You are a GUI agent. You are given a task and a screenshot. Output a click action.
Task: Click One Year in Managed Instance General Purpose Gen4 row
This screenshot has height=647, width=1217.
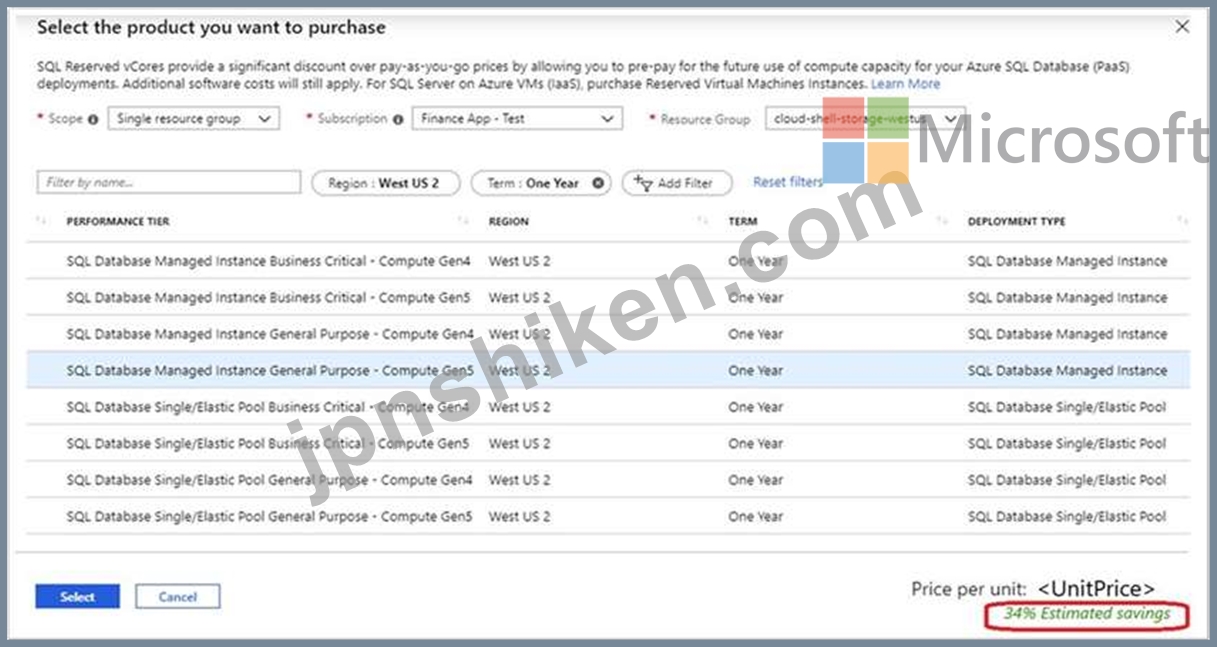756,334
